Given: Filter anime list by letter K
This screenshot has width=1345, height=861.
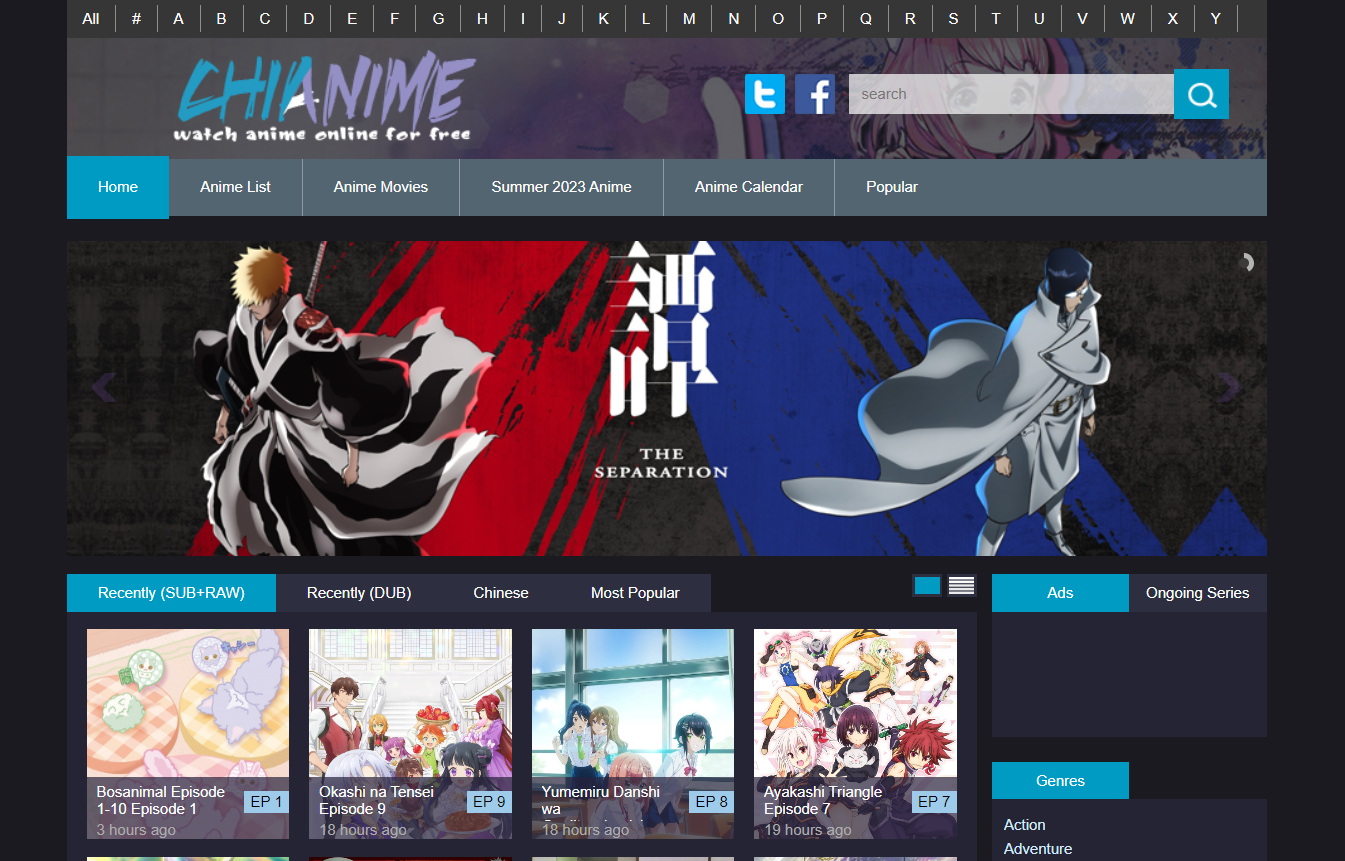Looking at the screenshot, I should click(603, 19).
